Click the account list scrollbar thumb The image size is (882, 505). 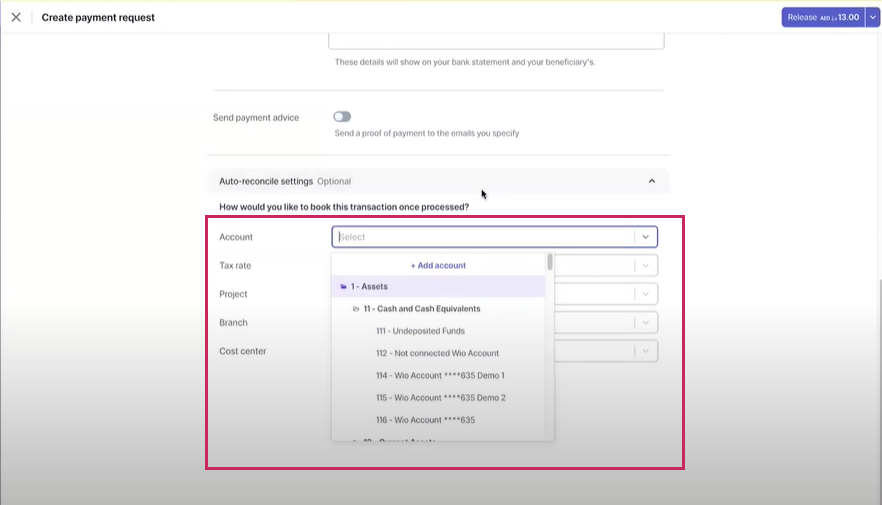coord(550,263)
